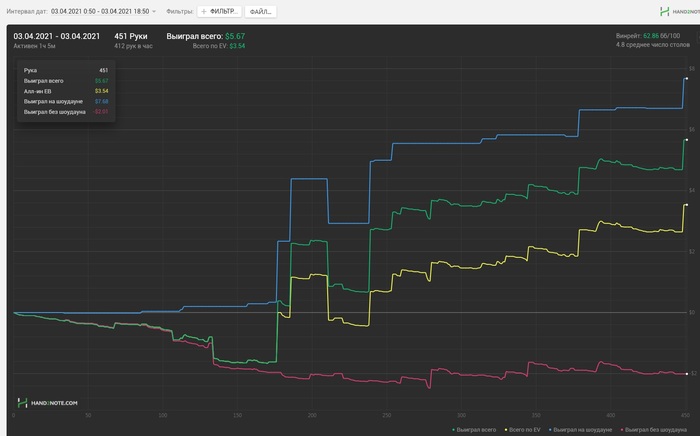Image resolution: width=700 pixels, height=436 pixels.
Task: Click the $0 label on value axis
Action: click(692, 312)
